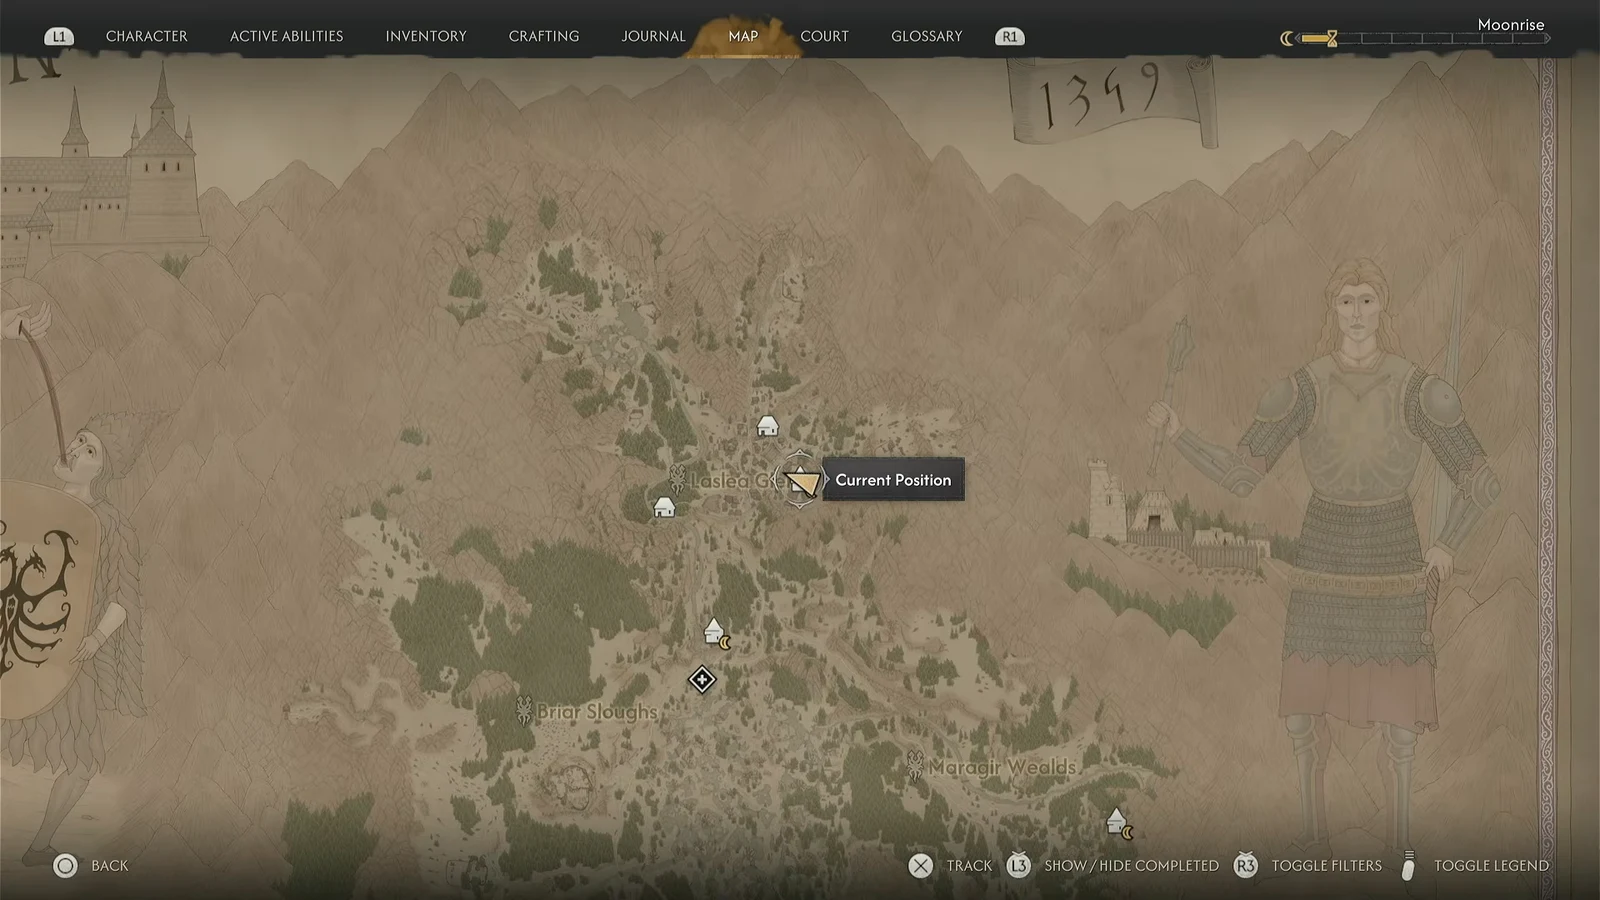
Task: Toggle Show / Hide Completed
Action: 1131,866
